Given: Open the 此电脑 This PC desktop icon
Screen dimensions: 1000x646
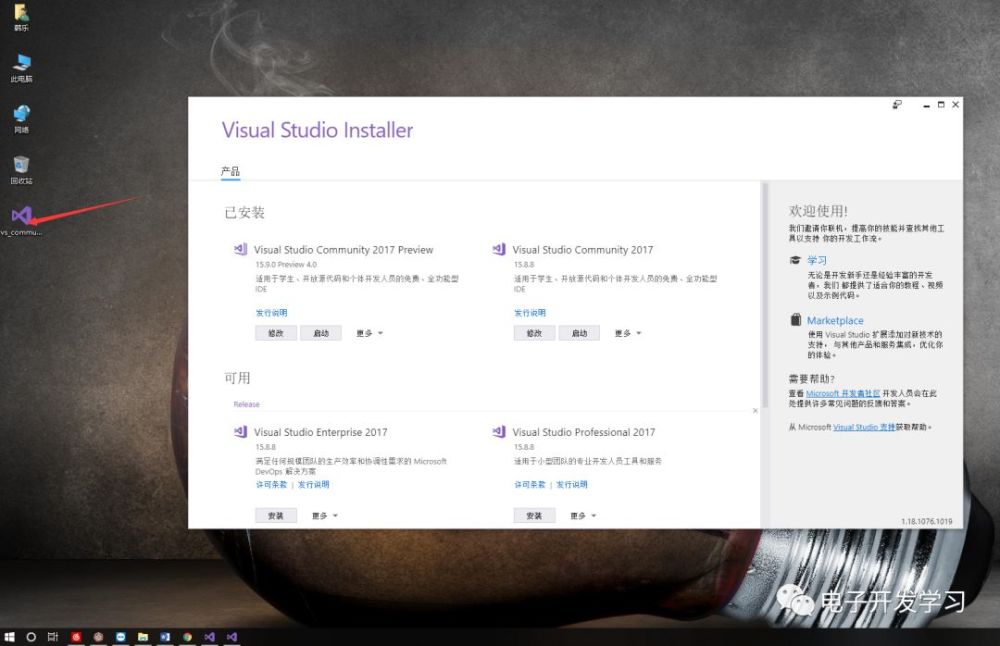Looking at the screenshot, I should tap(21, 68).
